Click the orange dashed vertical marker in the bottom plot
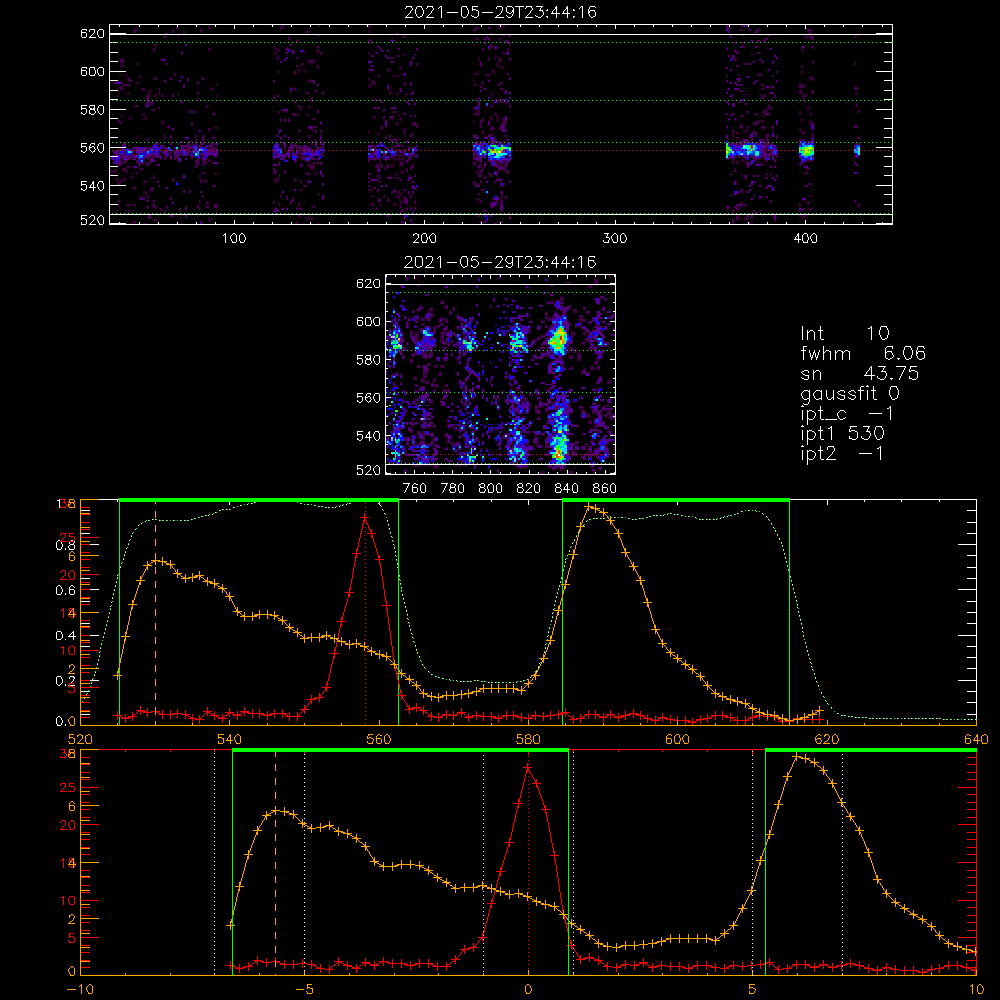Image resolution: width=1000 pixels, height=1000 pixels. click(276, 861)
